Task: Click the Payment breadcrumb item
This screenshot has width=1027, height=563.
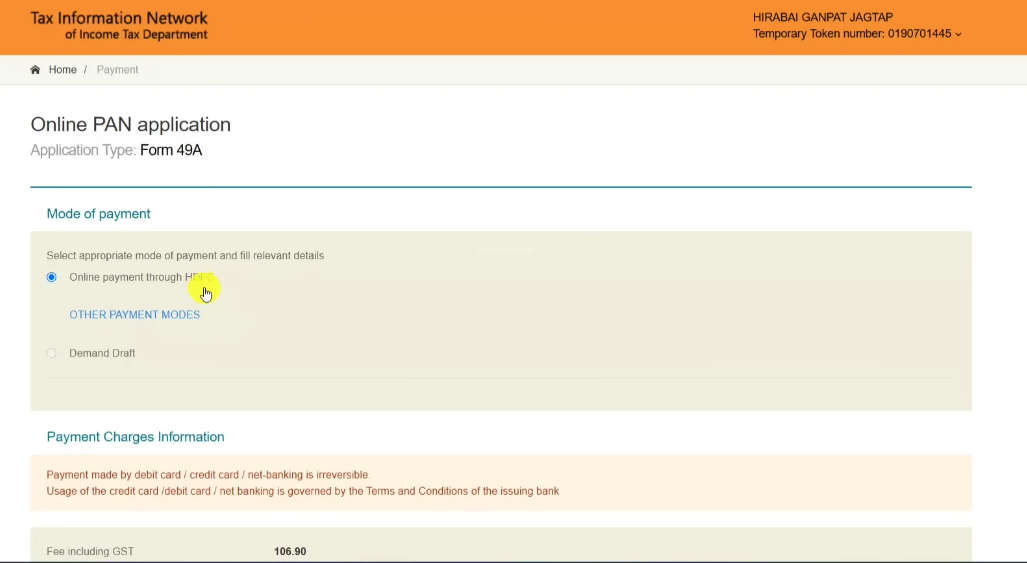Action: coord(117,70)
